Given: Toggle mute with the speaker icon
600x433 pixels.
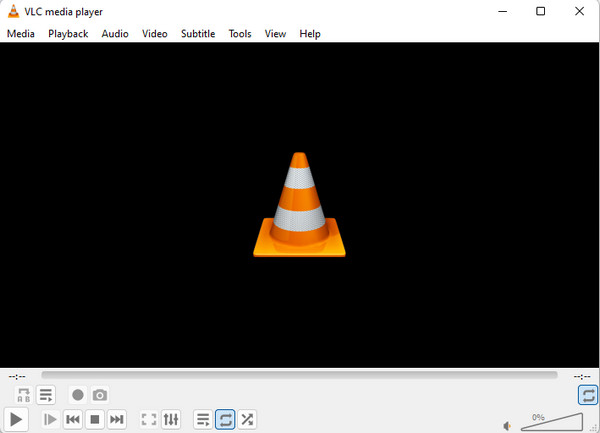Looking at the screenshot, I should pyautogui.click(x=507, y=425).
